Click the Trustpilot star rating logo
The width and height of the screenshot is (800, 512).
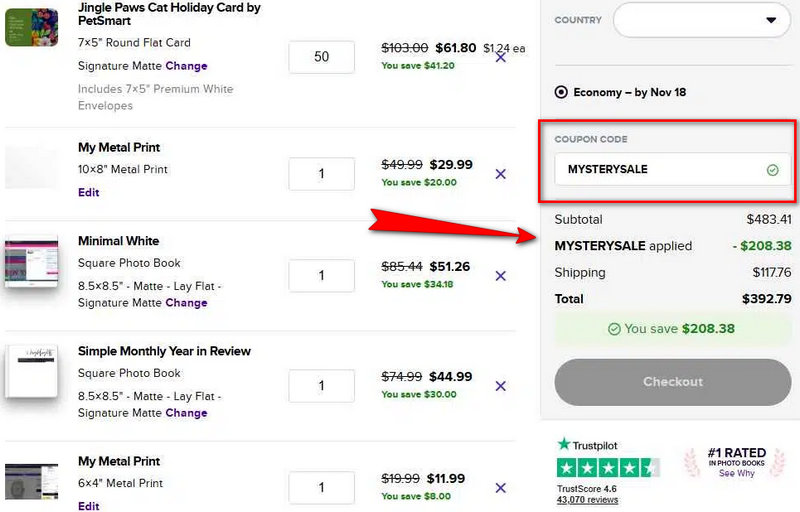click(x=608, y=466)
